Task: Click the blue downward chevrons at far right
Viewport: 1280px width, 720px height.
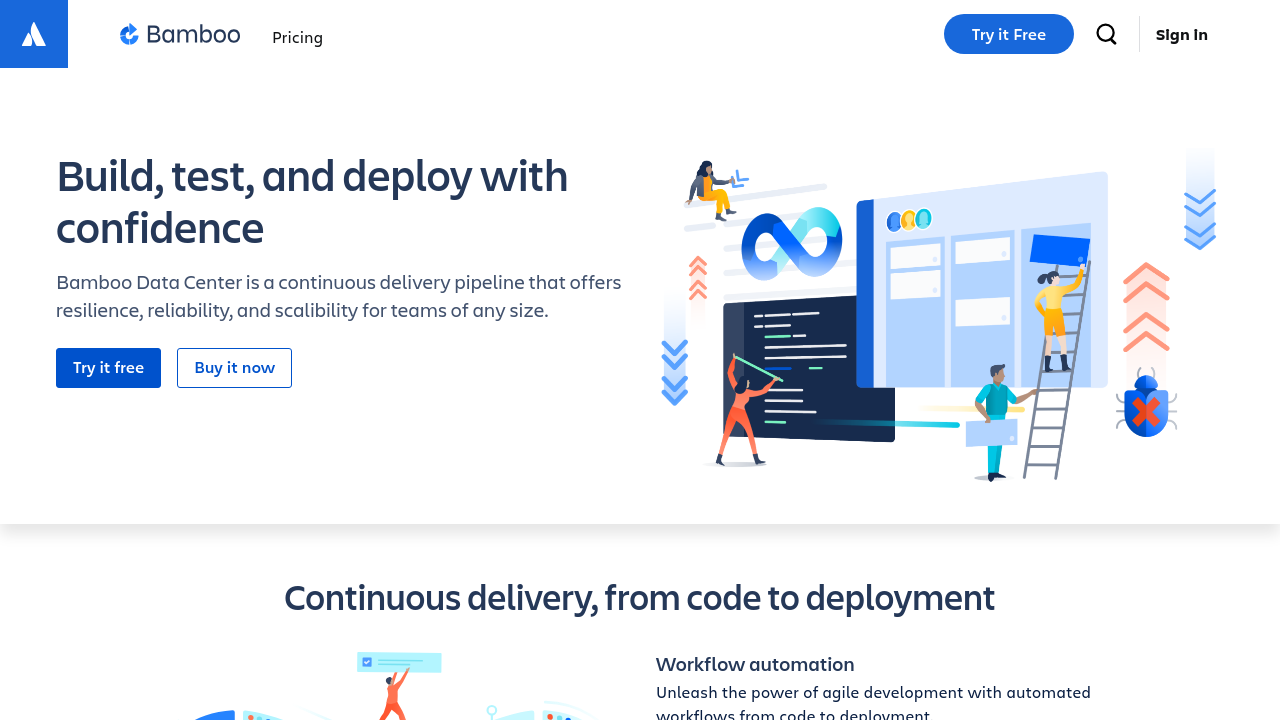Action: [x=1199, y=218]
